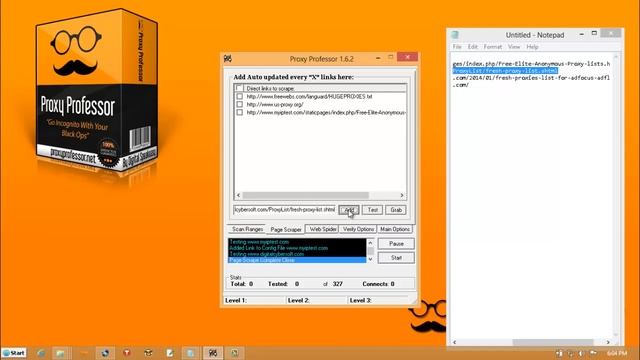This screenshot has height=360, width=640.
Task: Check the us-proxy.org link checkbox
Action: (x=240, y=104)
